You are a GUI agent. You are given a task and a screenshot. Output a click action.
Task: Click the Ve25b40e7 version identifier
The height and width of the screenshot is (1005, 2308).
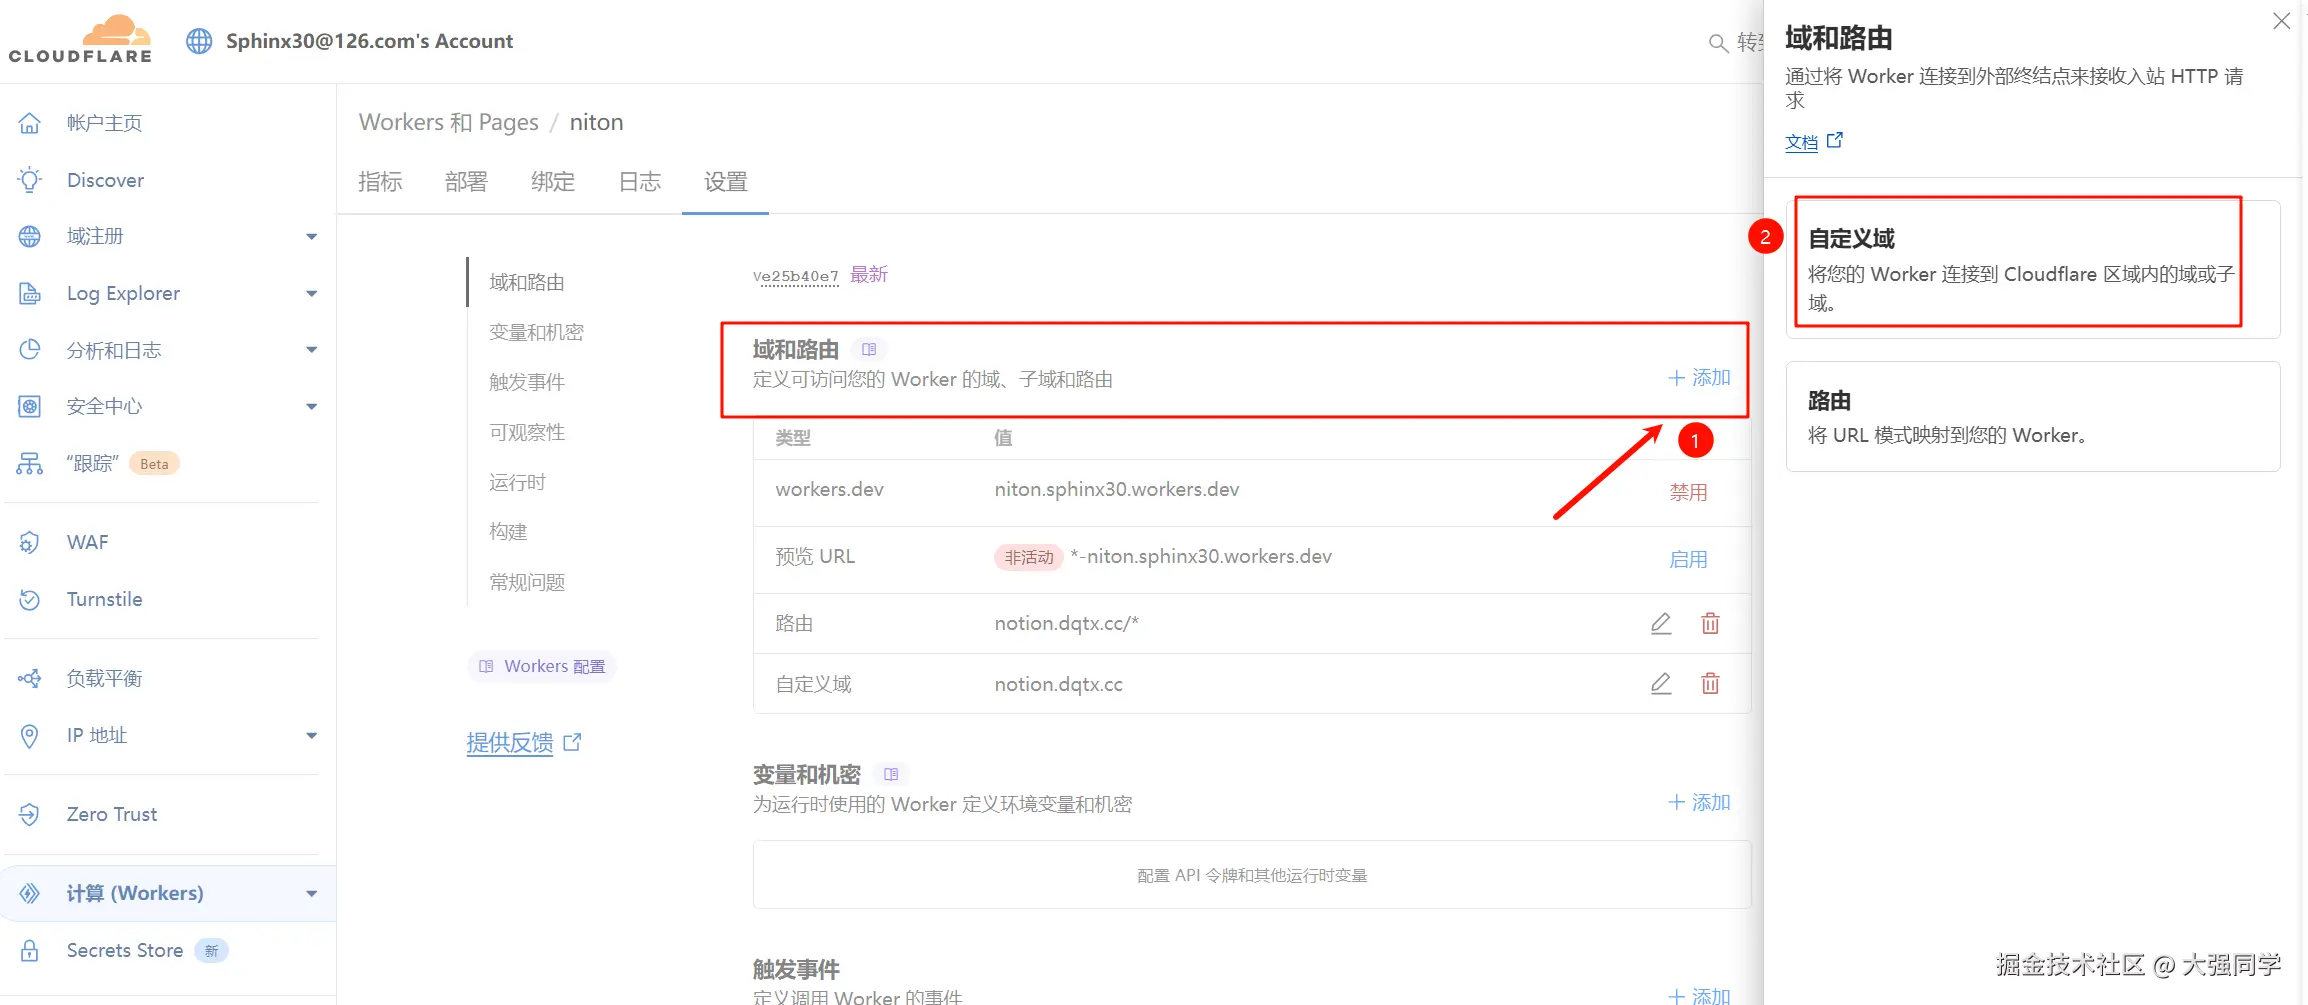[796, 276]
